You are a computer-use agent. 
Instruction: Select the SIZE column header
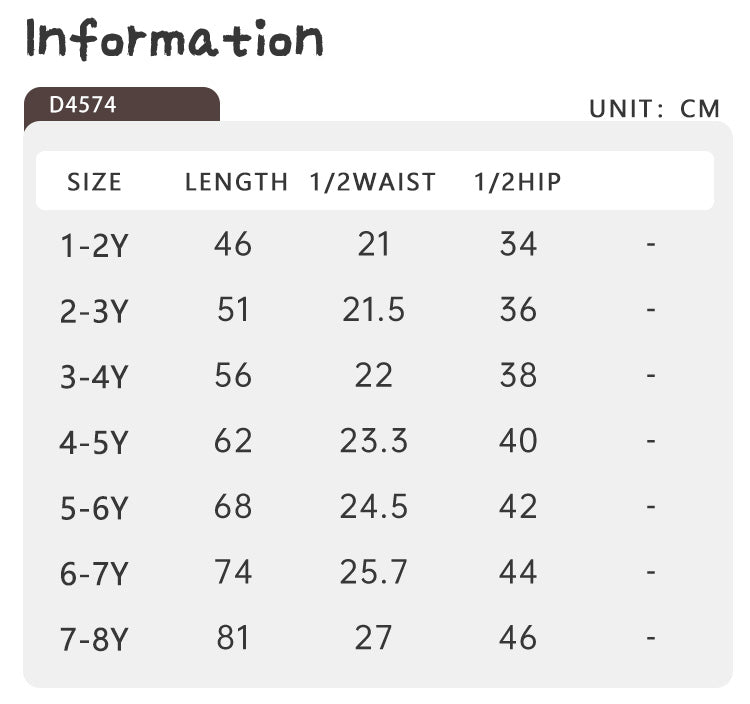click(94, 182)
